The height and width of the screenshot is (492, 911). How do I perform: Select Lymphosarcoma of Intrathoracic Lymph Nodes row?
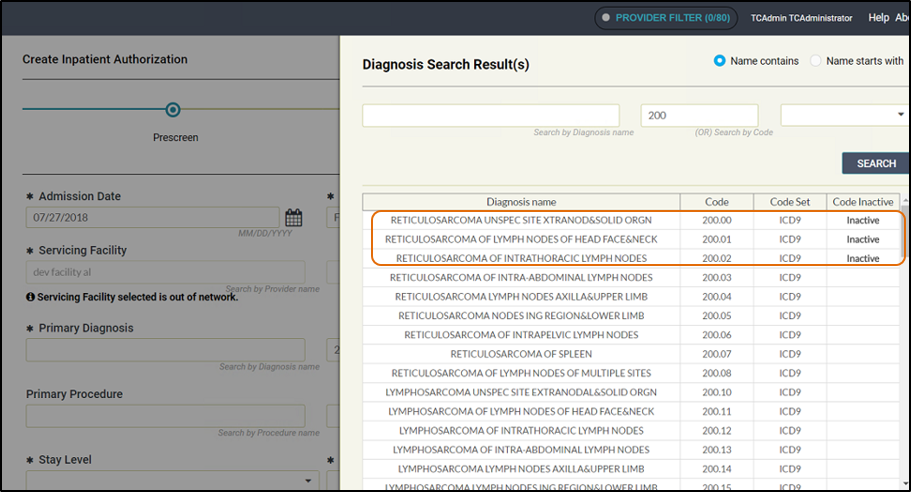(x=521, y=431)
